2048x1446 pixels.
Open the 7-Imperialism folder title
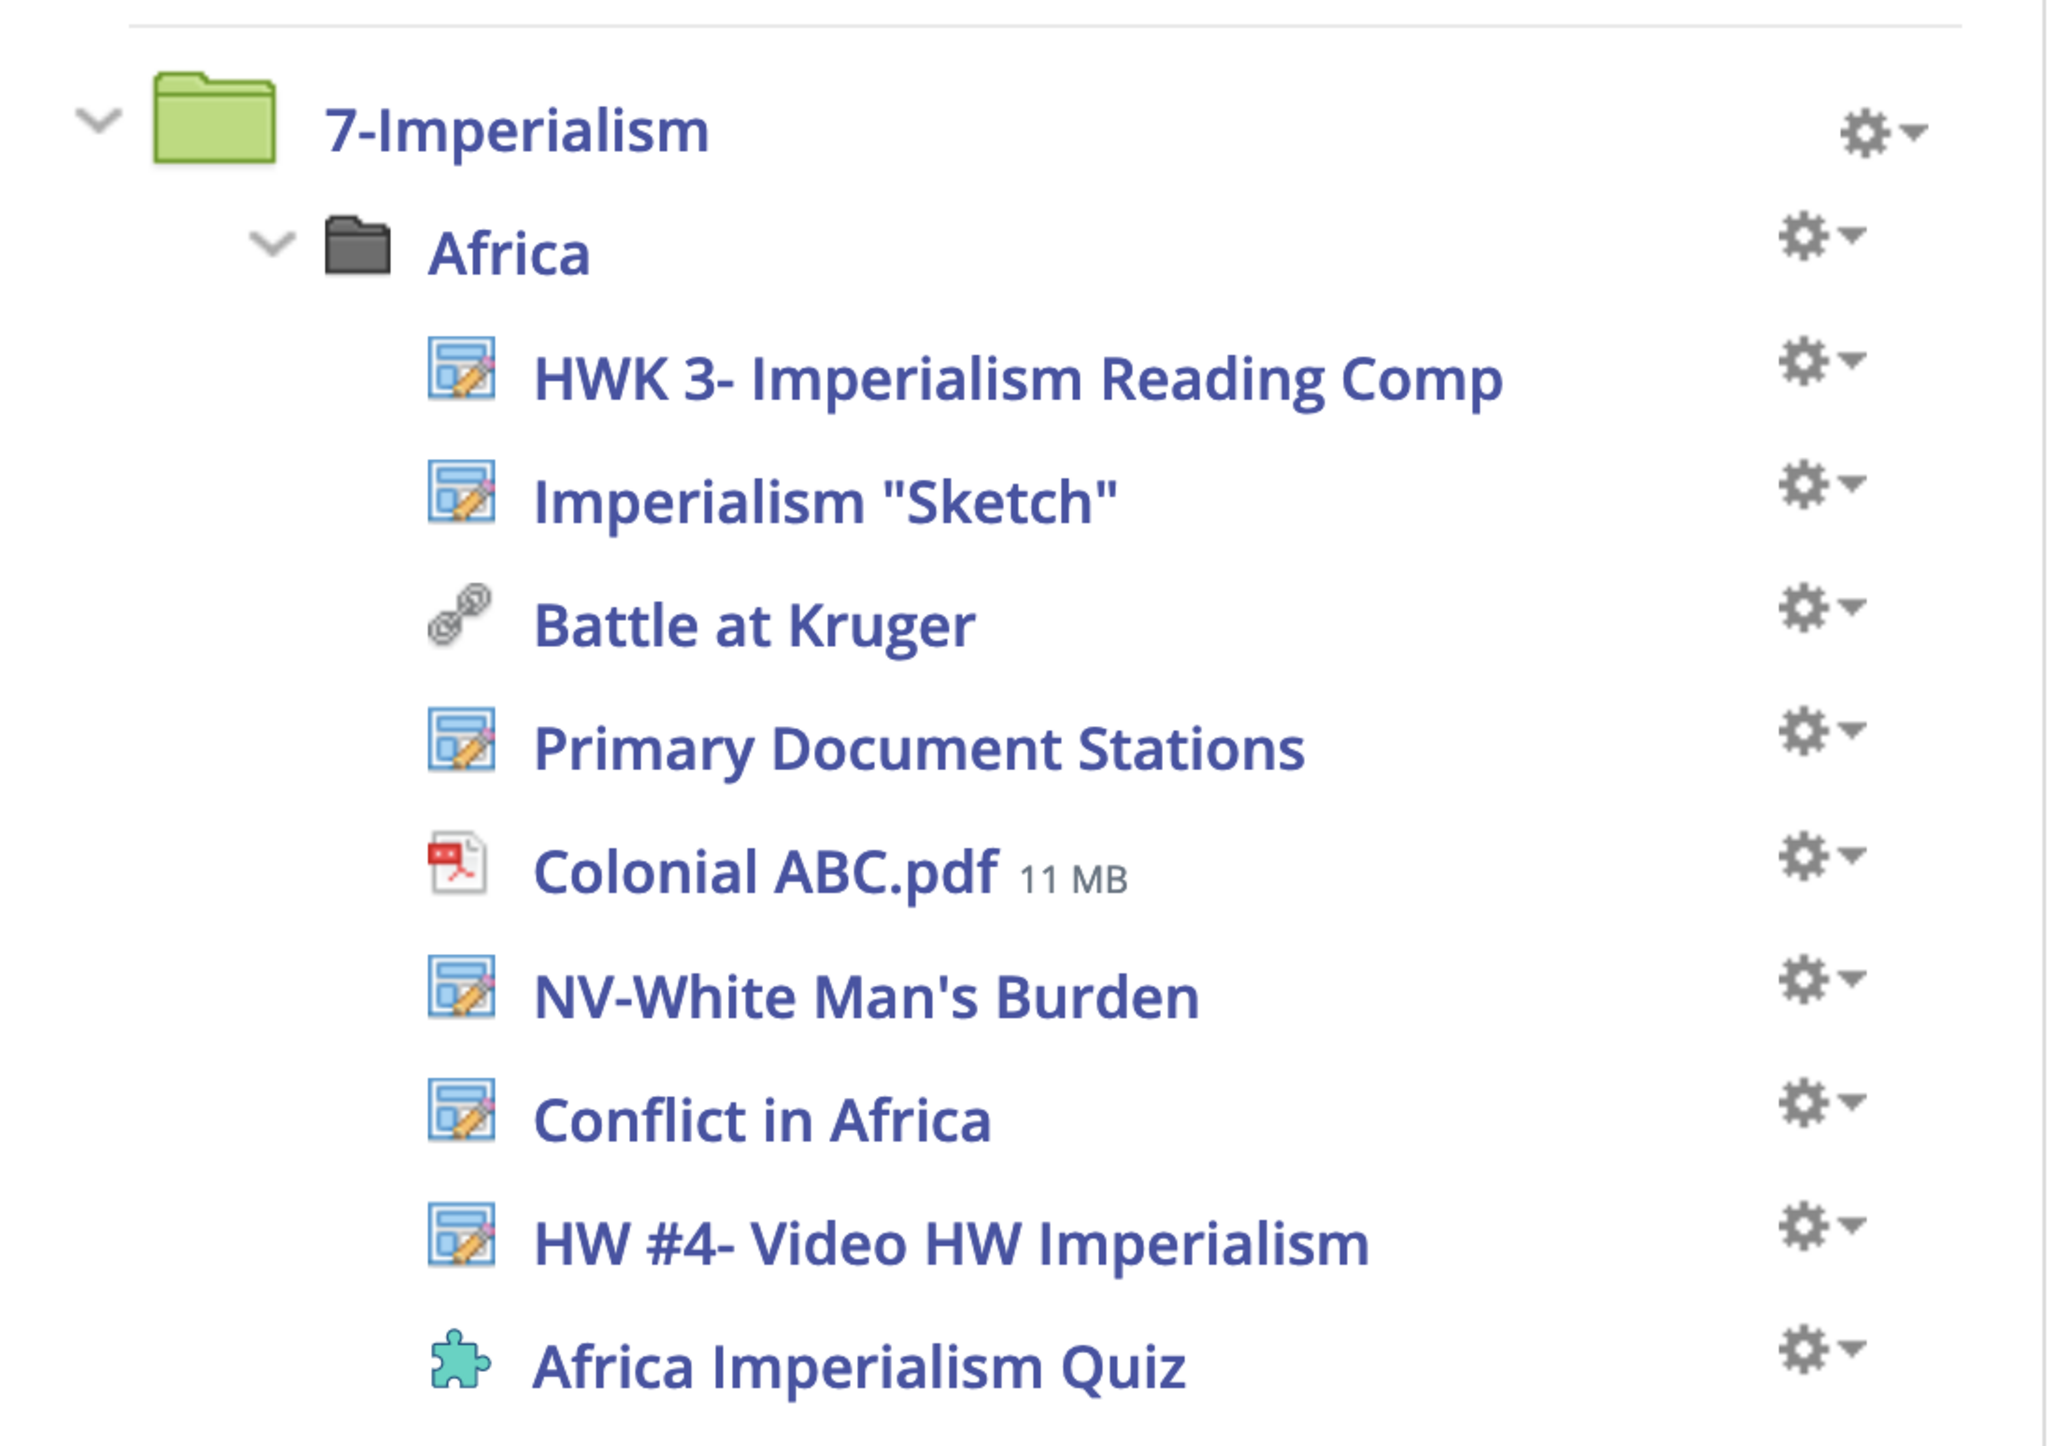(516, 131)
